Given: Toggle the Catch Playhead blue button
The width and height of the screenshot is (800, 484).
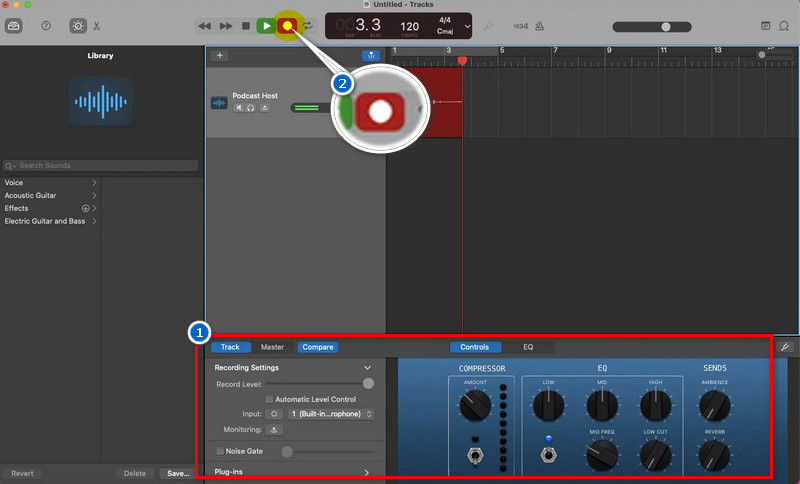Looking at the screenshot, I should click(x=371, y=56).
